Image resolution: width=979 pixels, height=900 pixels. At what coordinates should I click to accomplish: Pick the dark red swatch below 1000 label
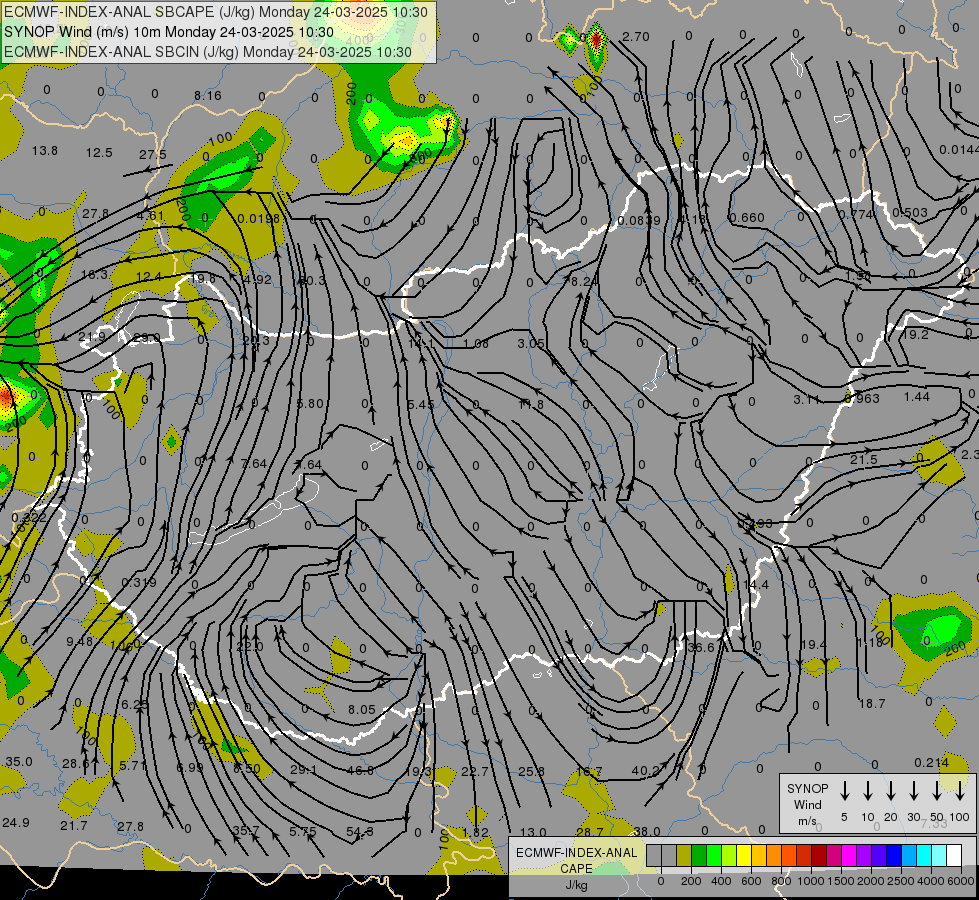pos(819,856)
